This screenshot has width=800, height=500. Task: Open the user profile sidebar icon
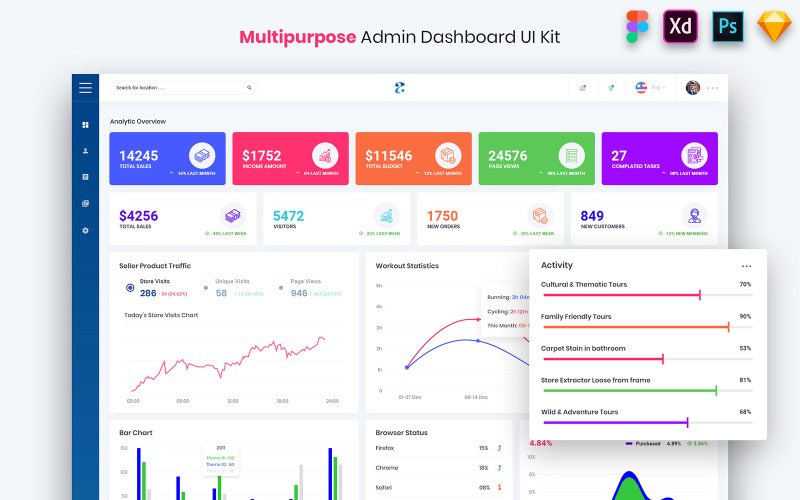85,151
